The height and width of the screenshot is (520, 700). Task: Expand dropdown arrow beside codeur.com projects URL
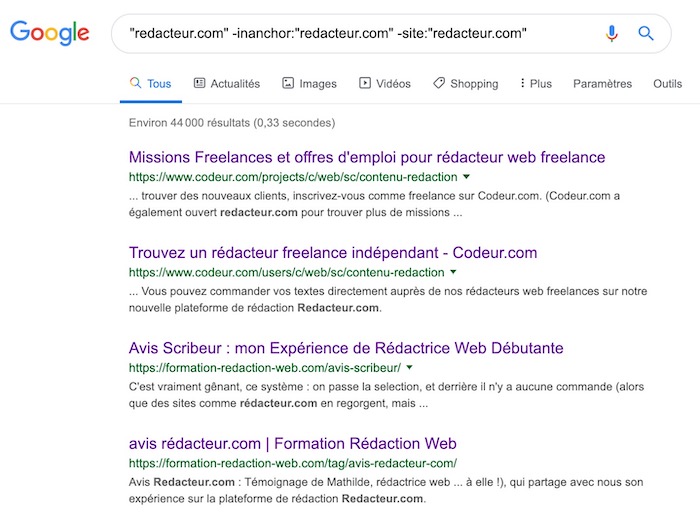pos(466,176)
